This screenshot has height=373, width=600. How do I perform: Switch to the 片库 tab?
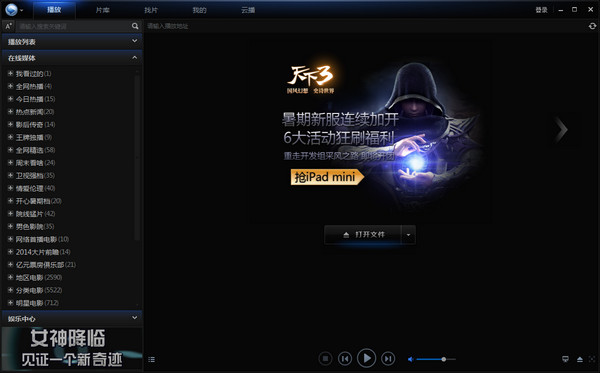pos(103,10)
